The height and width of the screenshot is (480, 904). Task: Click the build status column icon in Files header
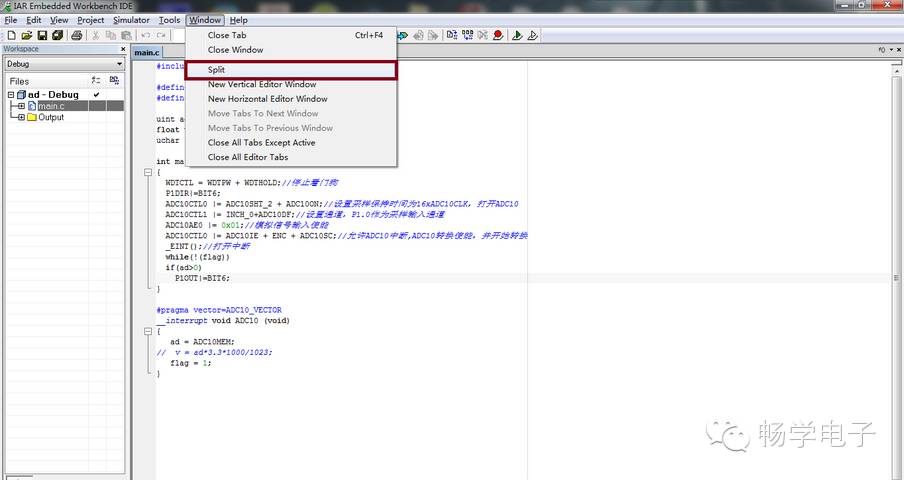[x=114, y=80]
